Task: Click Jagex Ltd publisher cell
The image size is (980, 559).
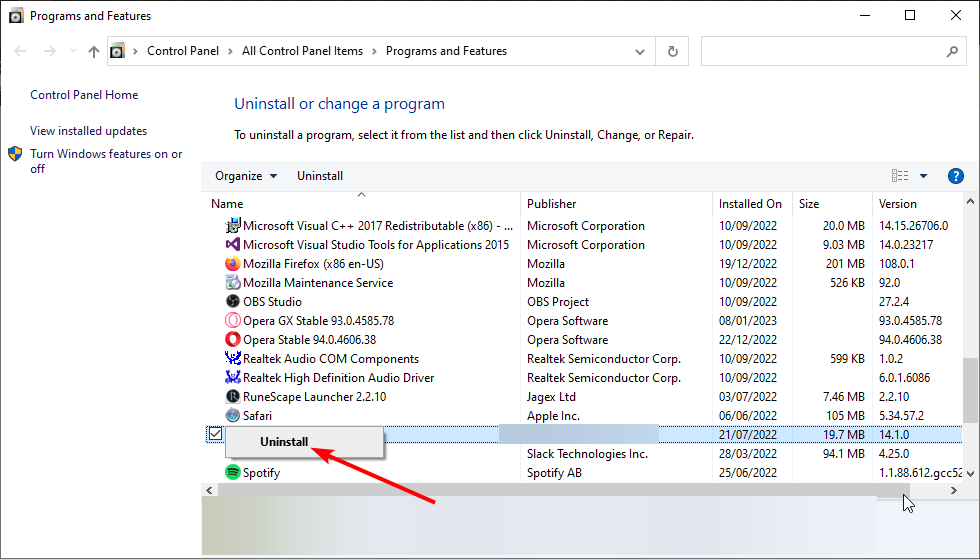Action: pyautogui.click(x=551, y=397)
